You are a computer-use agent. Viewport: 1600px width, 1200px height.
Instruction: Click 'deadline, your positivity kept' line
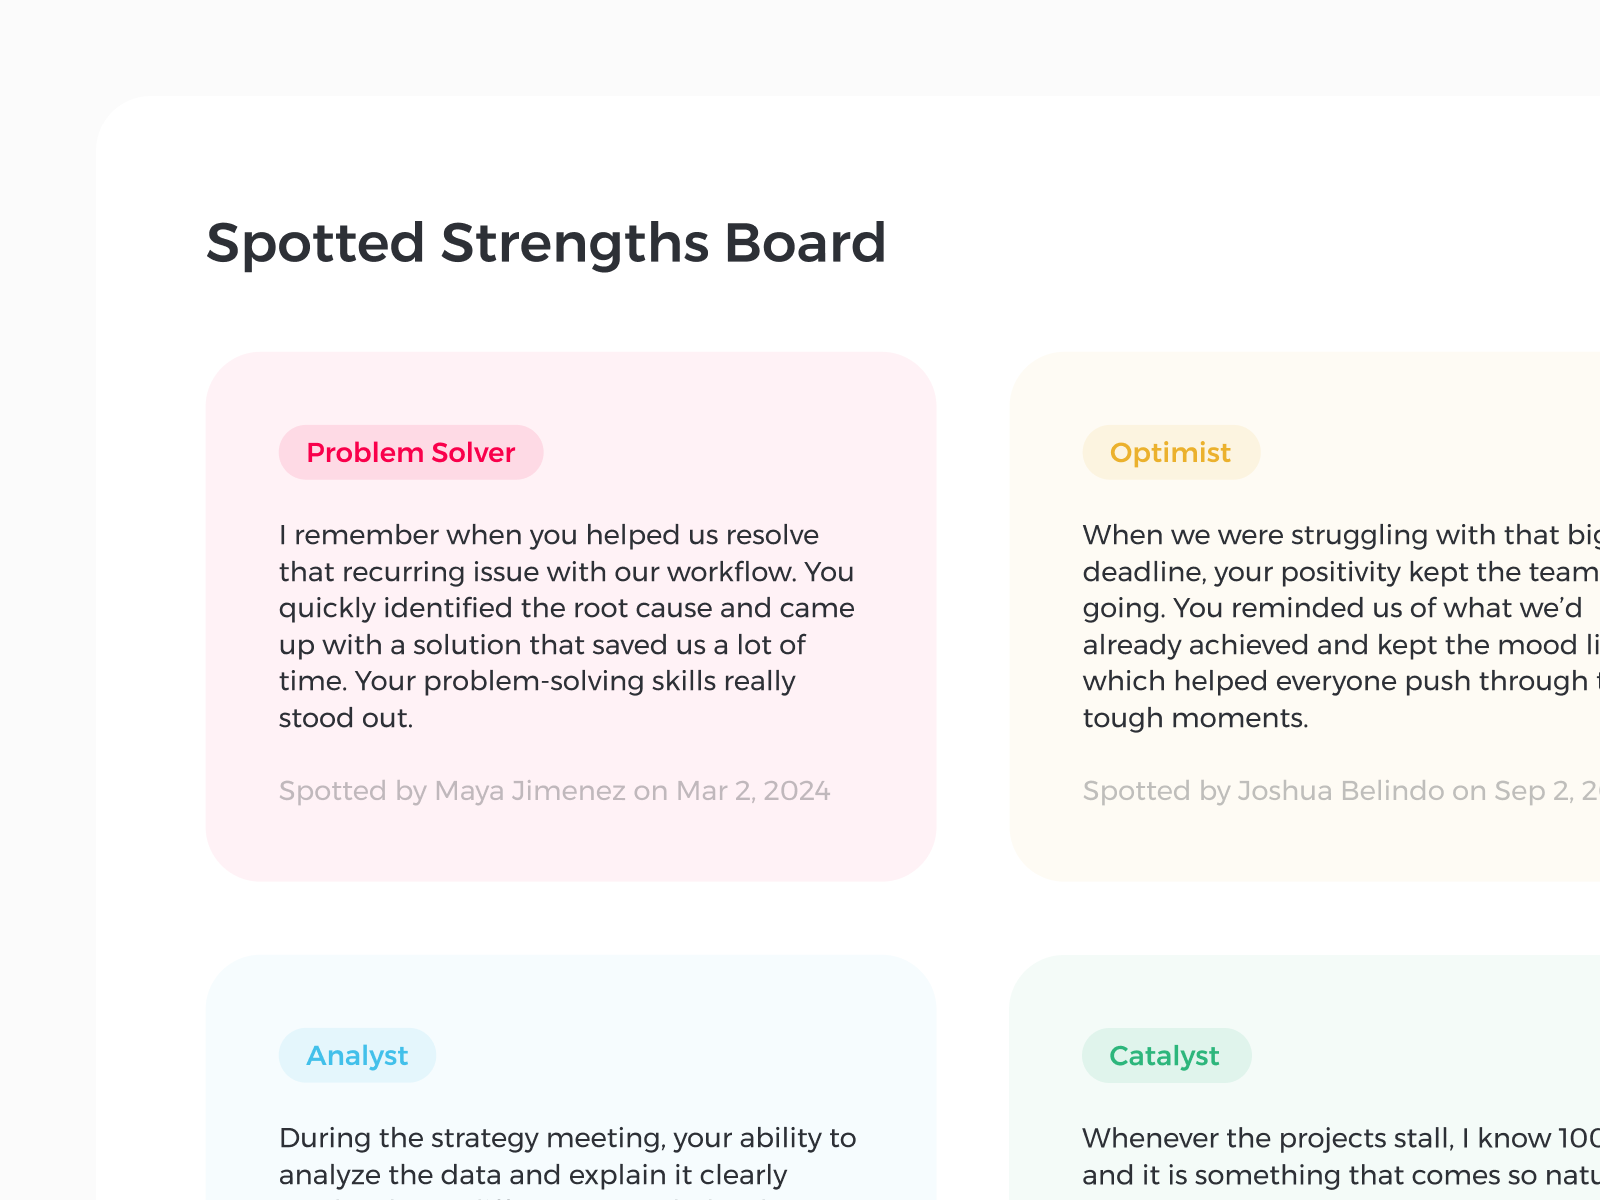1341,572
